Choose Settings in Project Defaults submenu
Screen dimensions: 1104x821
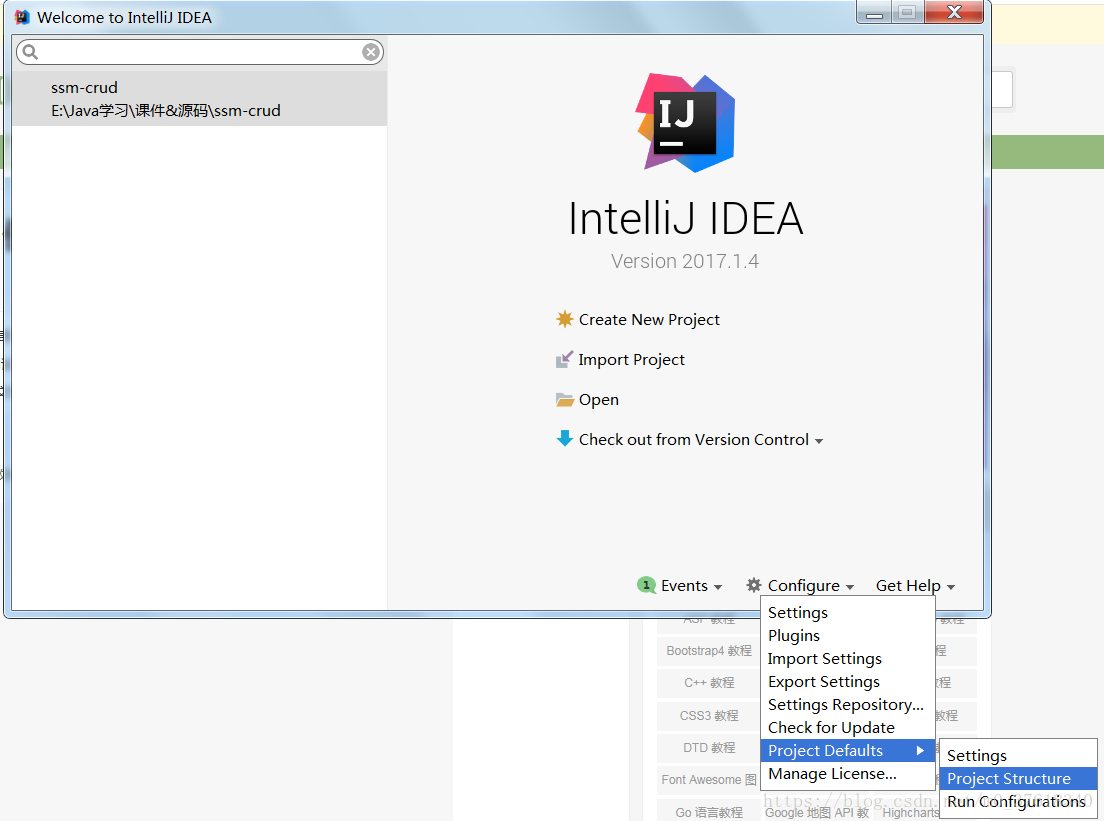(1019, 756)
